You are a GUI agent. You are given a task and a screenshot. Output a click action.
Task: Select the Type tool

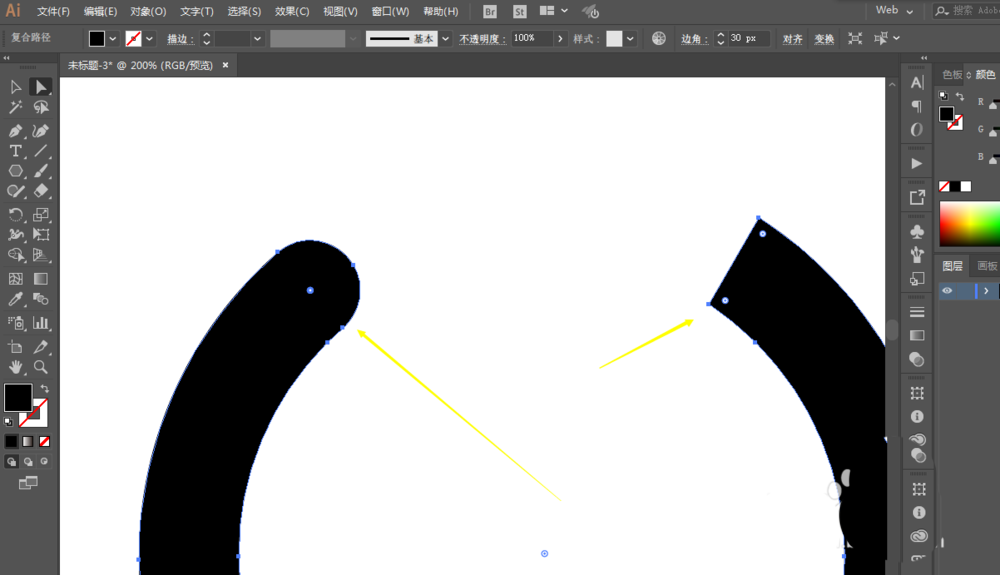(16, 151)
